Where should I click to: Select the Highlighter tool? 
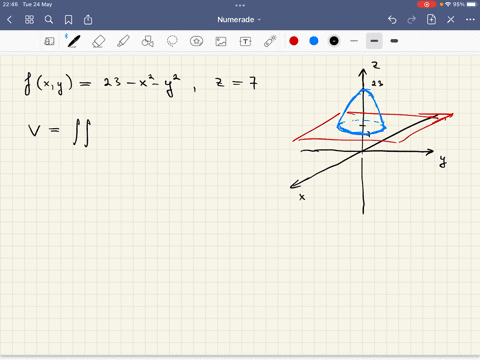(x=123, y=41)
